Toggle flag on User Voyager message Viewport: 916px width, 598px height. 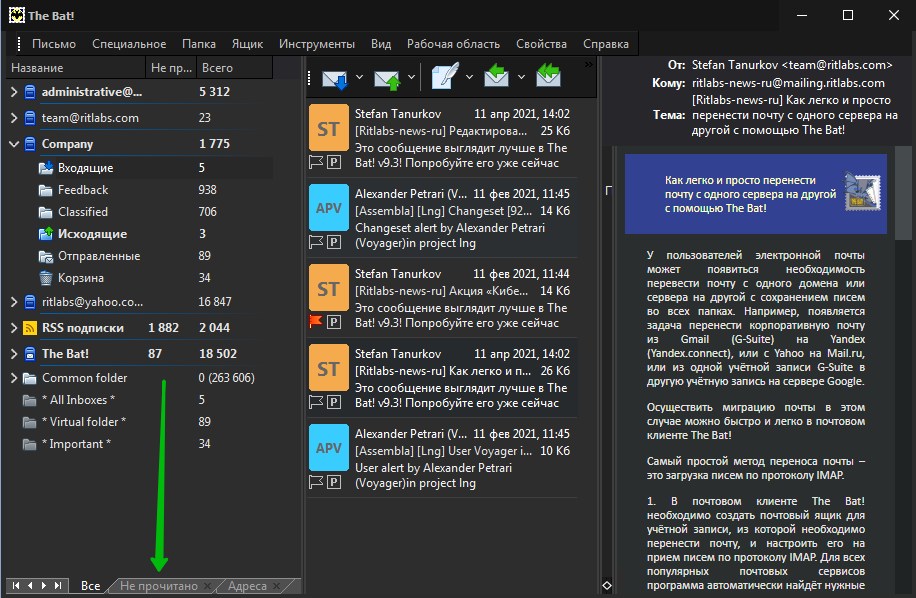(x=316, y=482)
